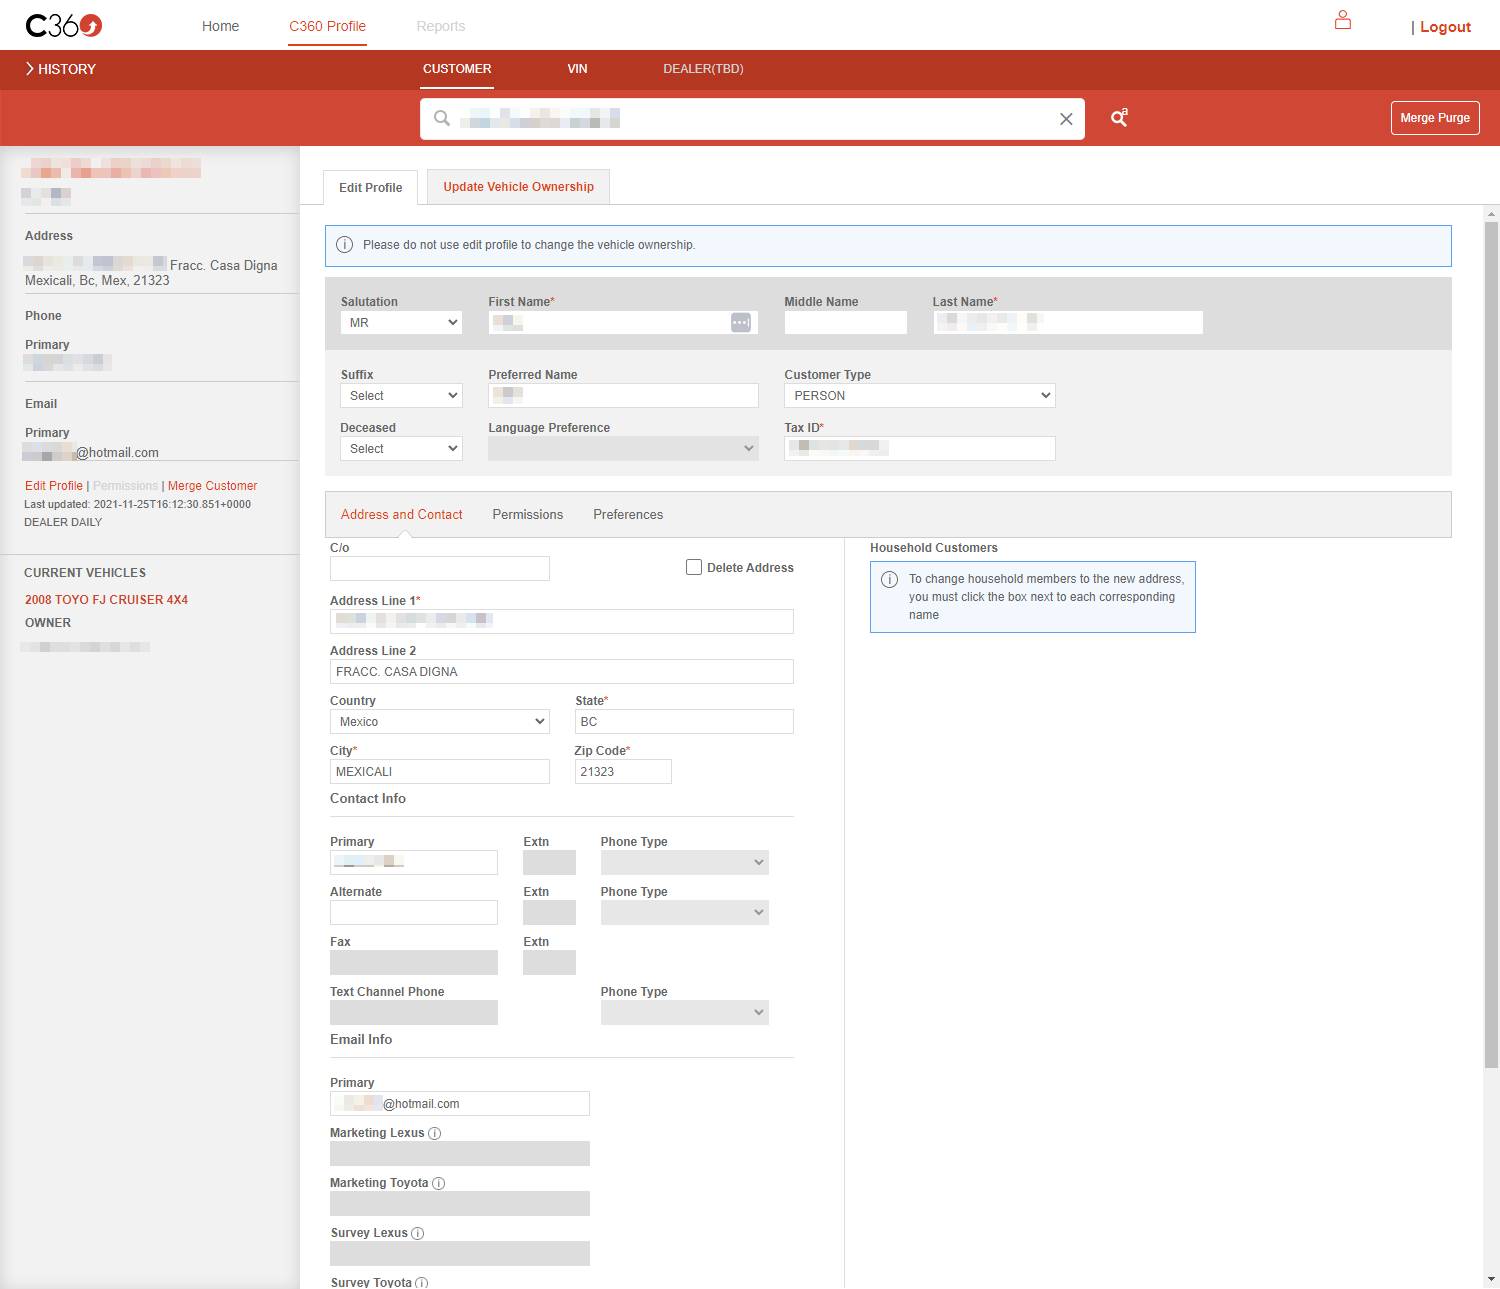Open Primary Phone Type dropdown
Image resolution: width=1500 pixels, height=1289 pixels.
tap(684, 862)
